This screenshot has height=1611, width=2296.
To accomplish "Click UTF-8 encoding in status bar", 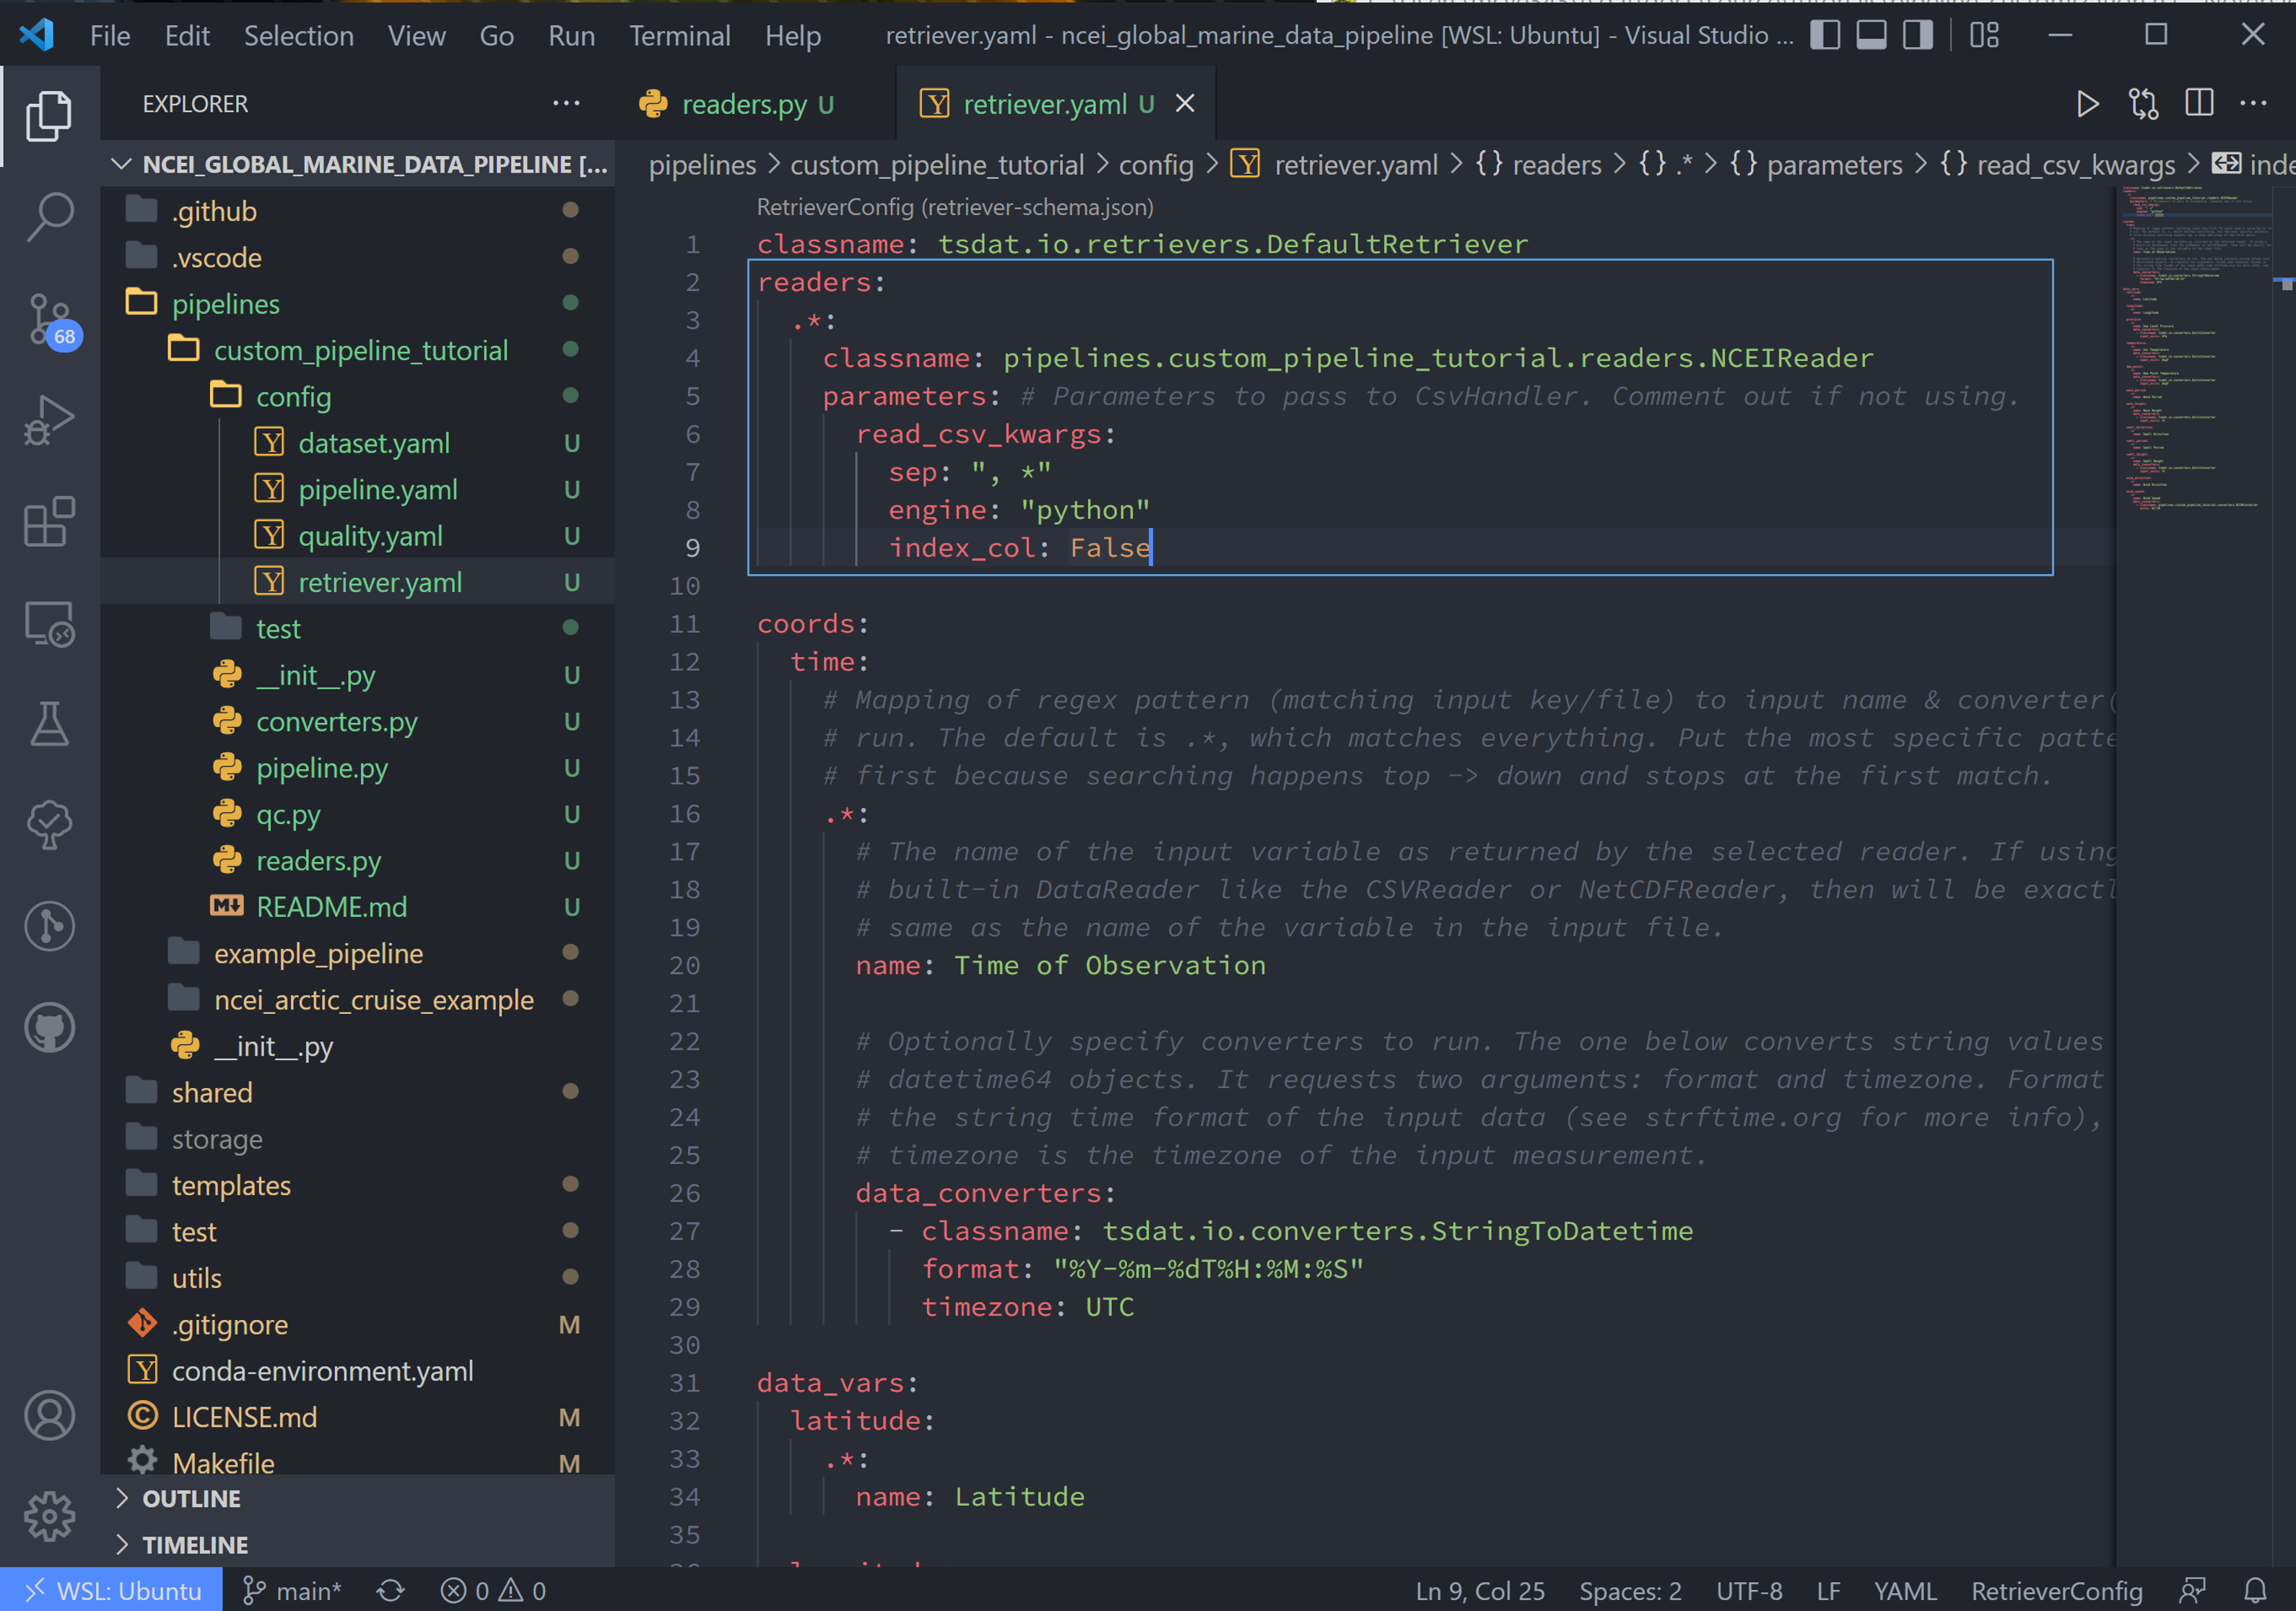I will point(1749,1590).
